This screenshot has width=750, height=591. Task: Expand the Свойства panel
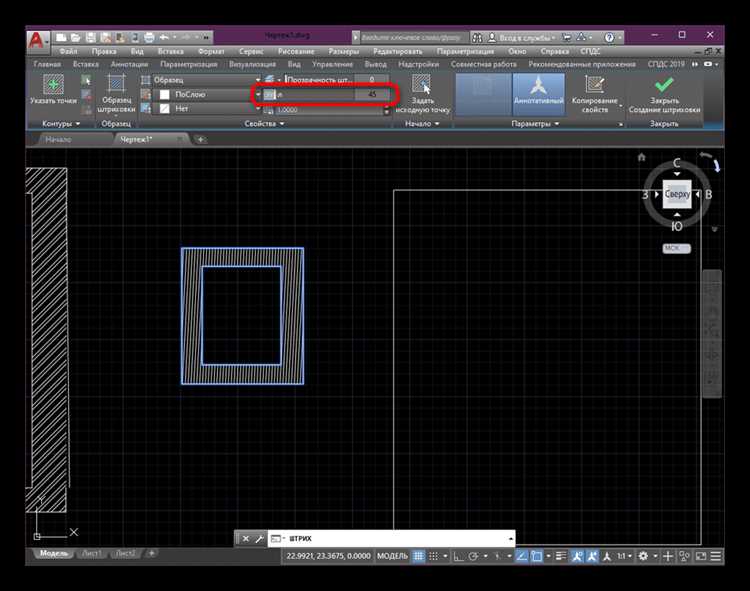[264, 124]
